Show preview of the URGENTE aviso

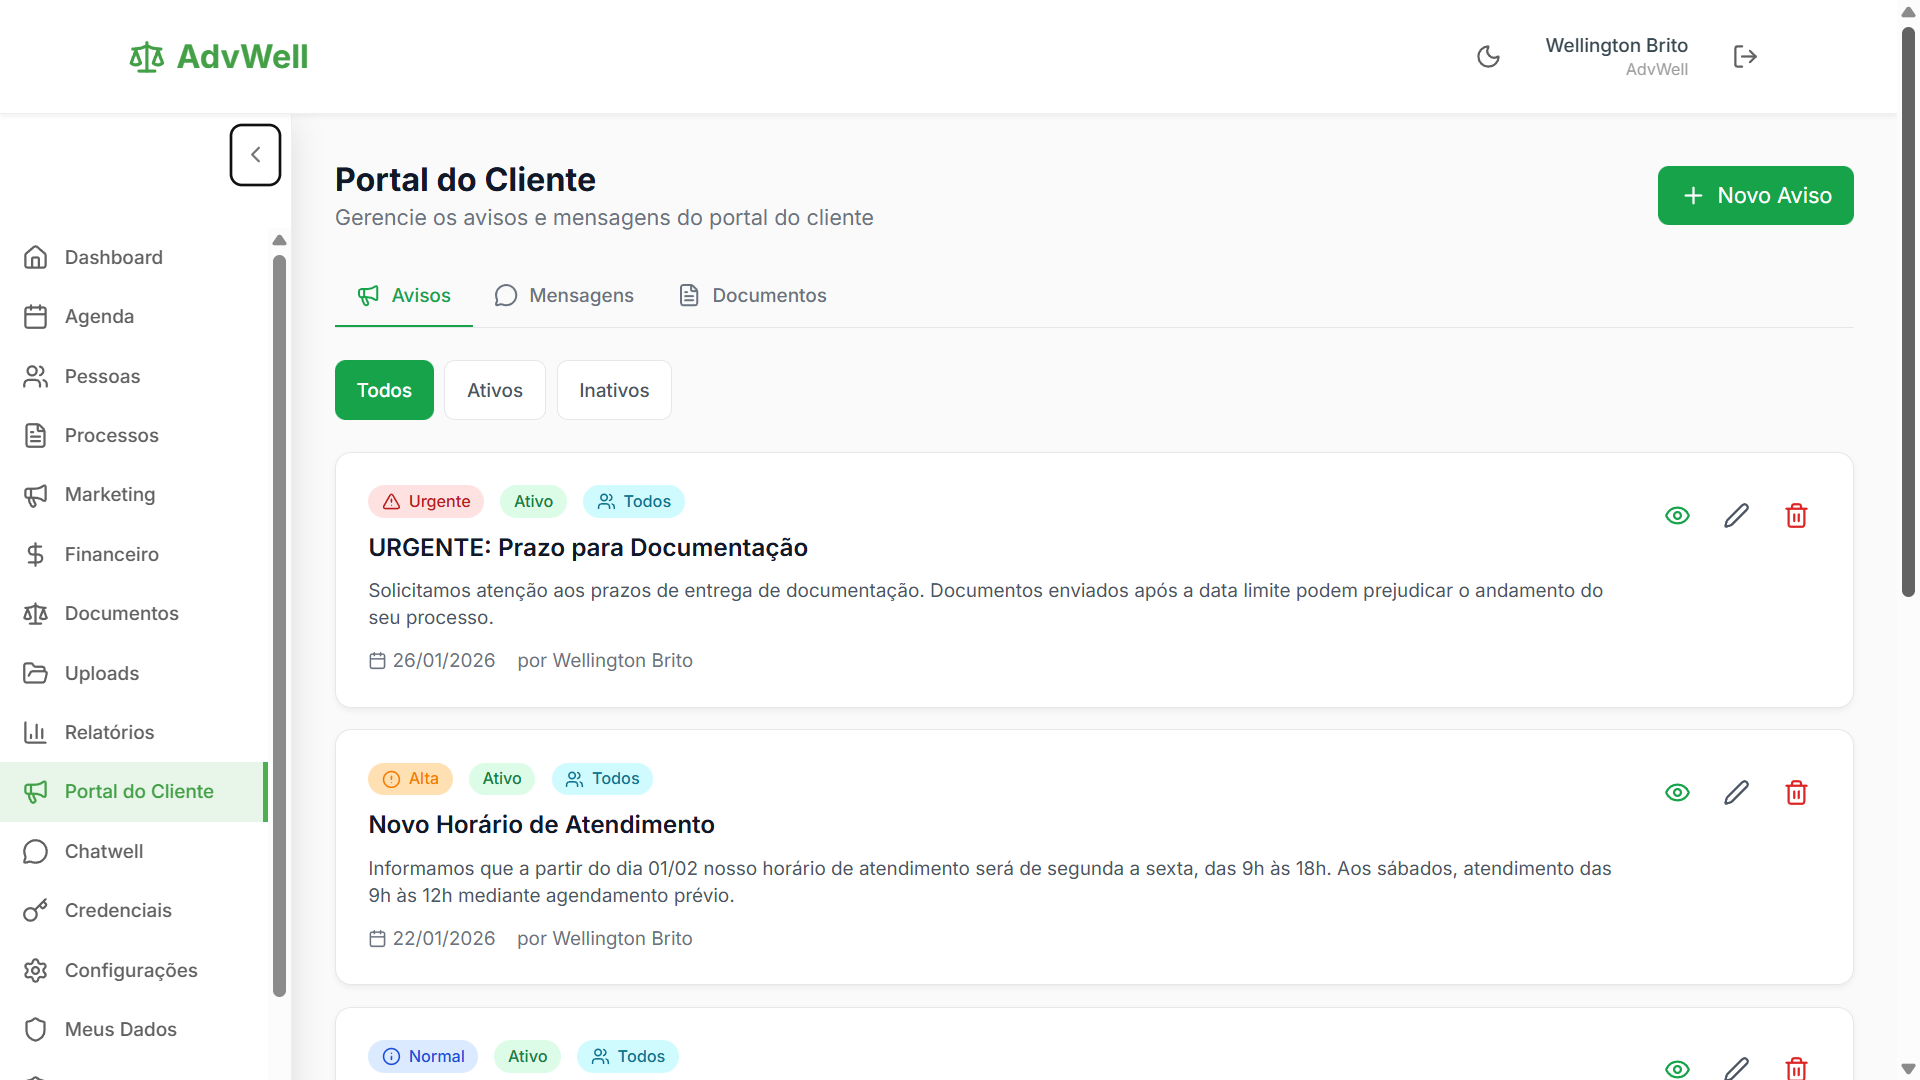(1678, 515)
